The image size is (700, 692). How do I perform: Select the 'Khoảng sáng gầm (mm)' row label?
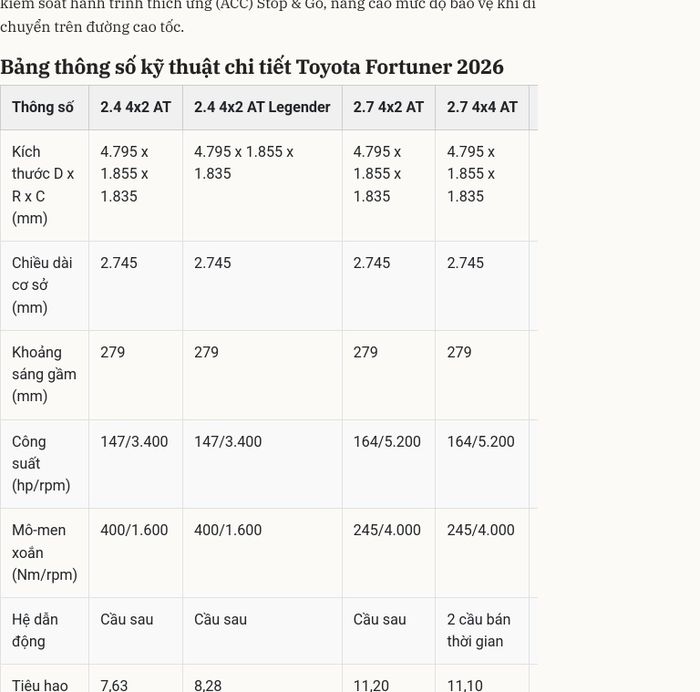(x=44, y=374)
